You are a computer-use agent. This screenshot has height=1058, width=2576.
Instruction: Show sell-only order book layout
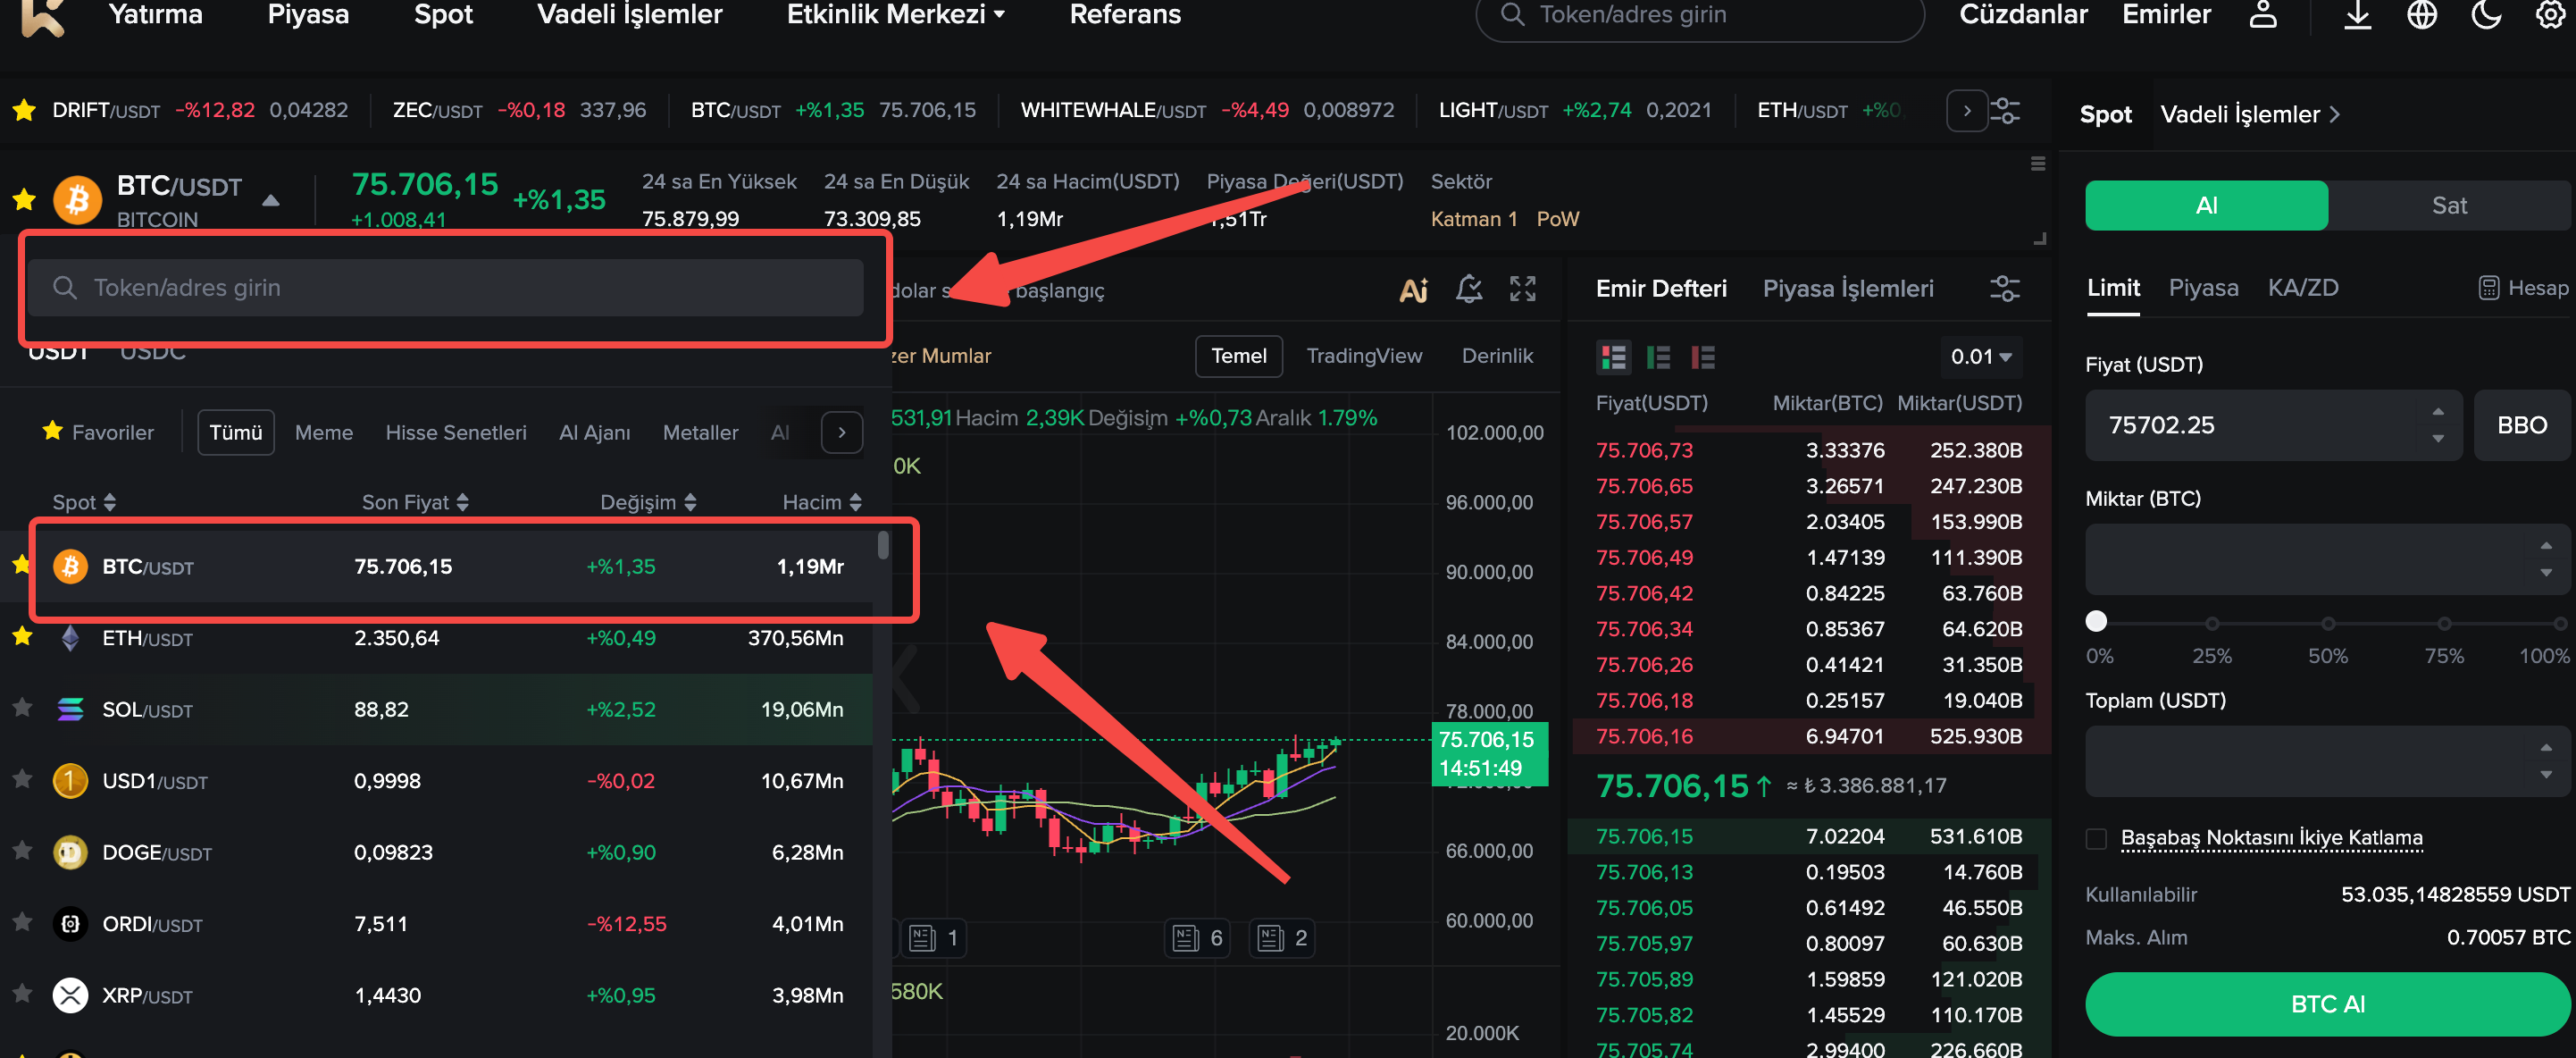1702,357
